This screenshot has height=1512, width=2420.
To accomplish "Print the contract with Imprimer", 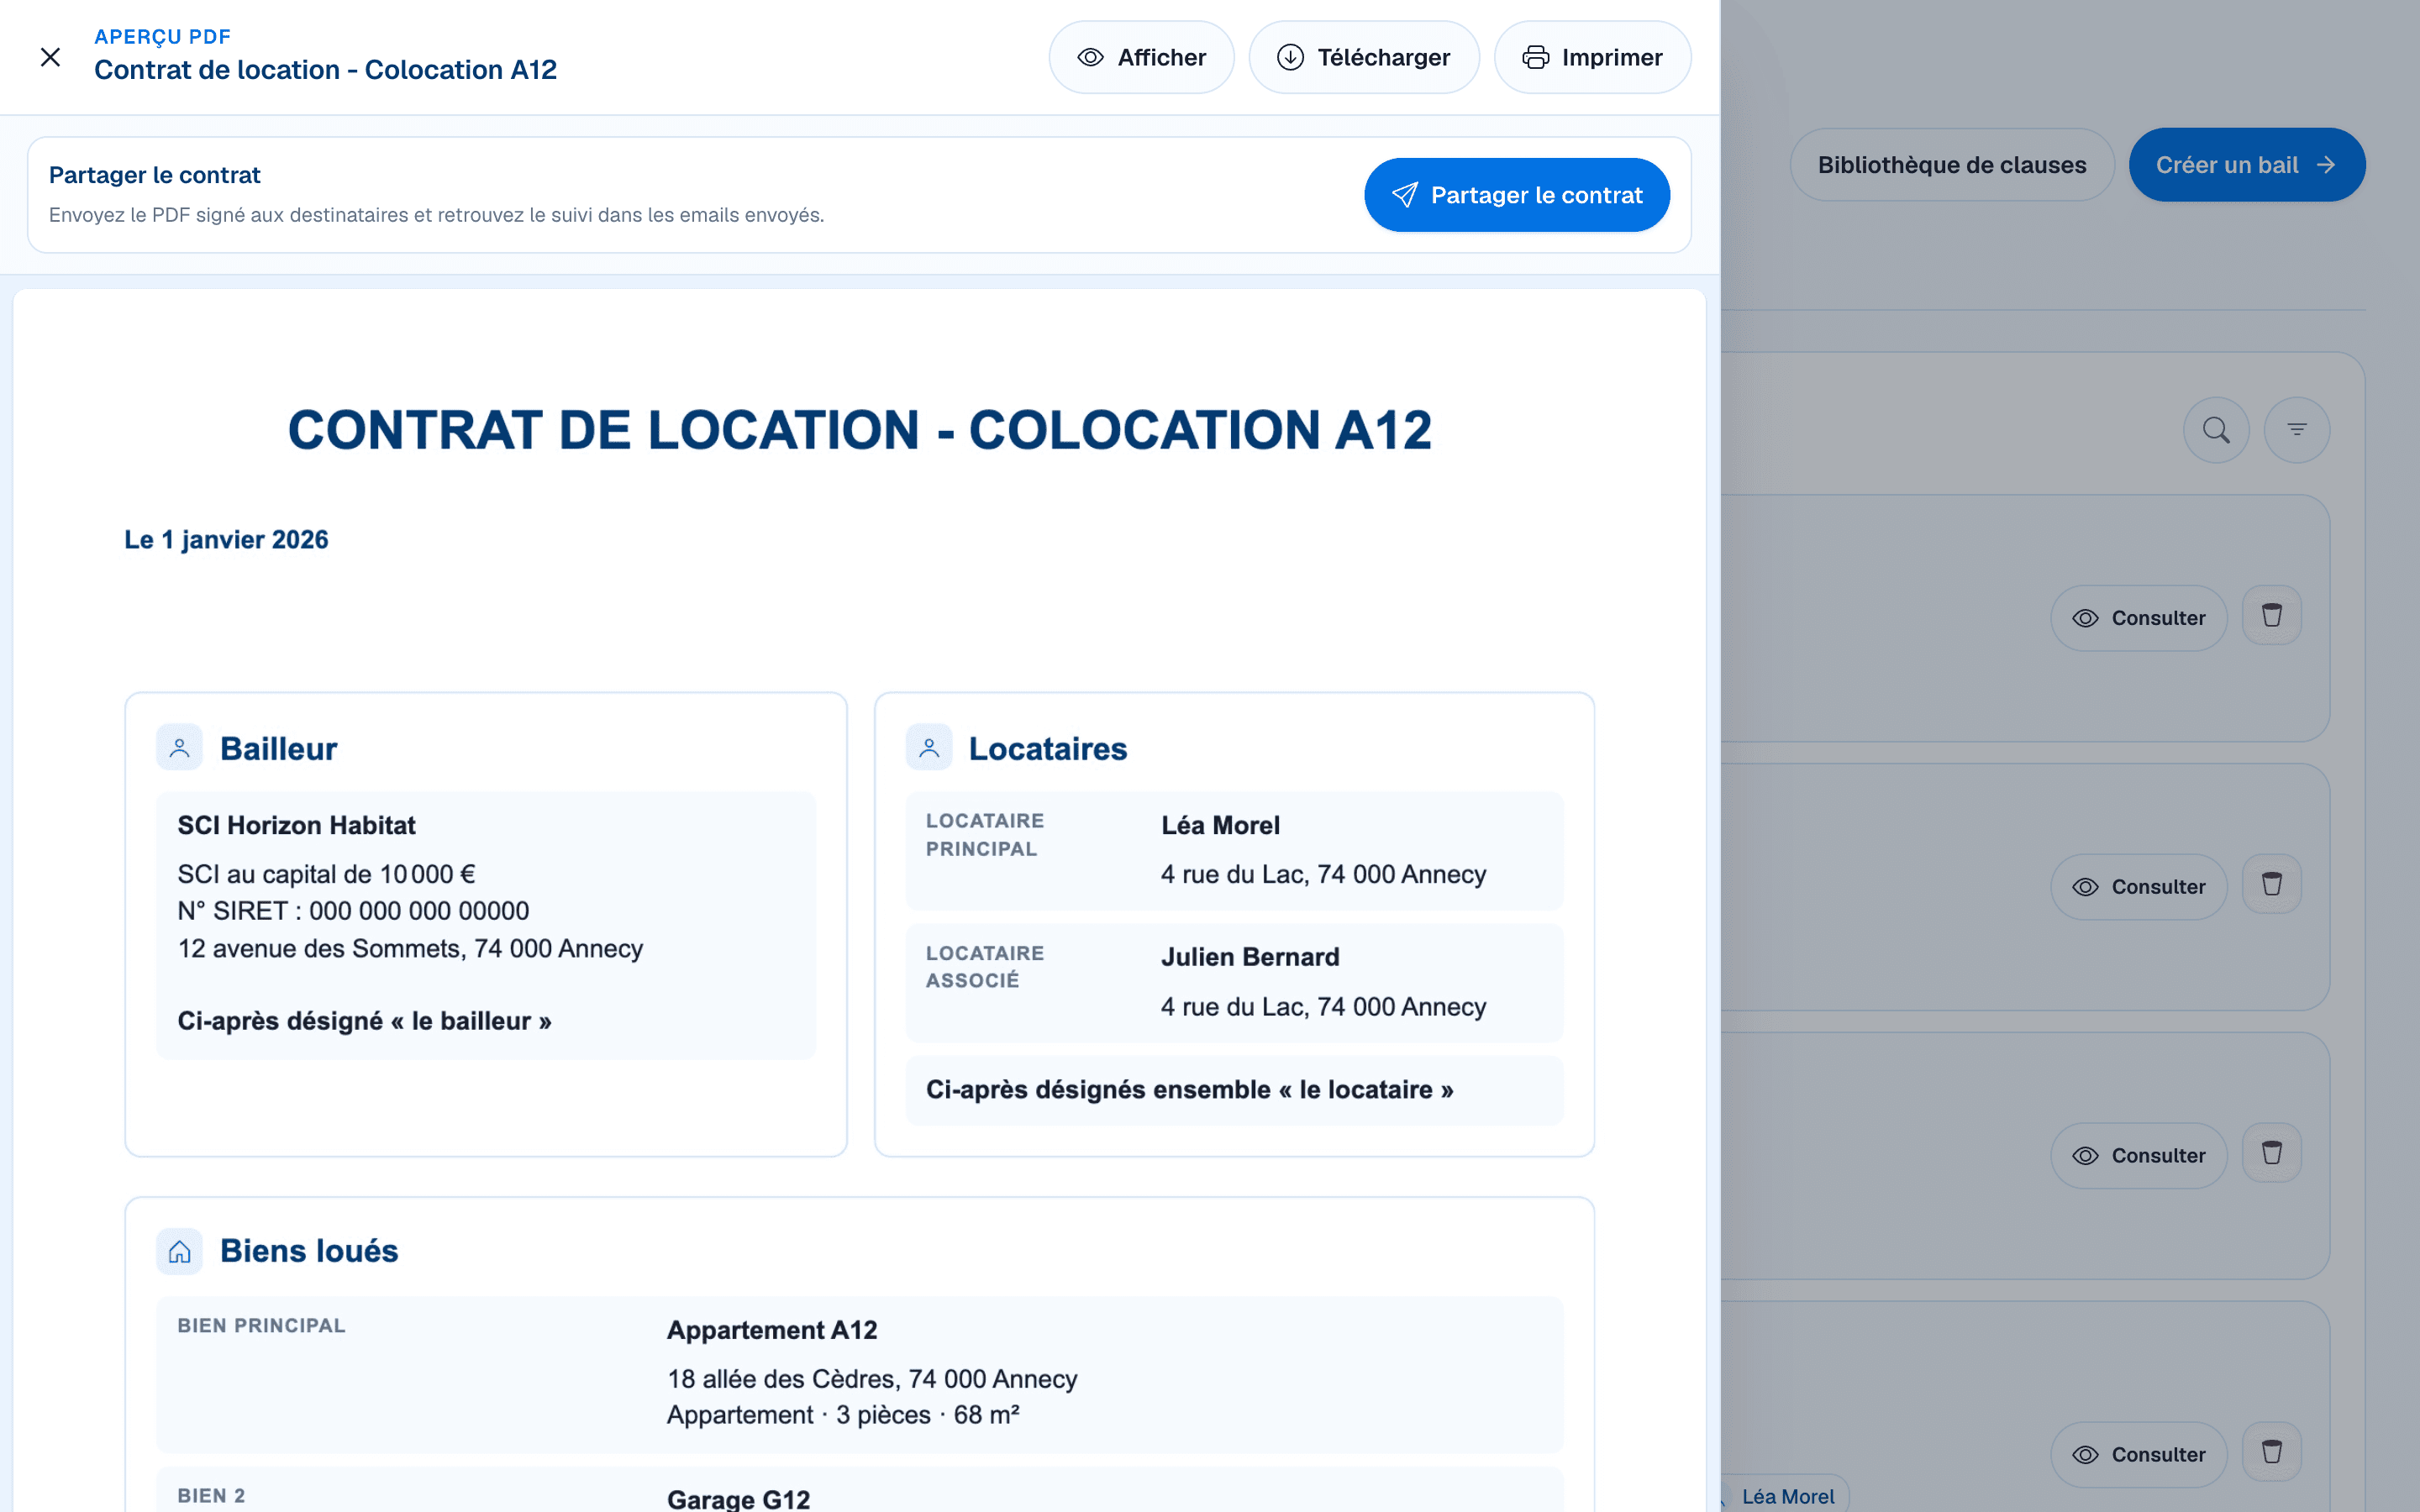I will [1592, 57].
